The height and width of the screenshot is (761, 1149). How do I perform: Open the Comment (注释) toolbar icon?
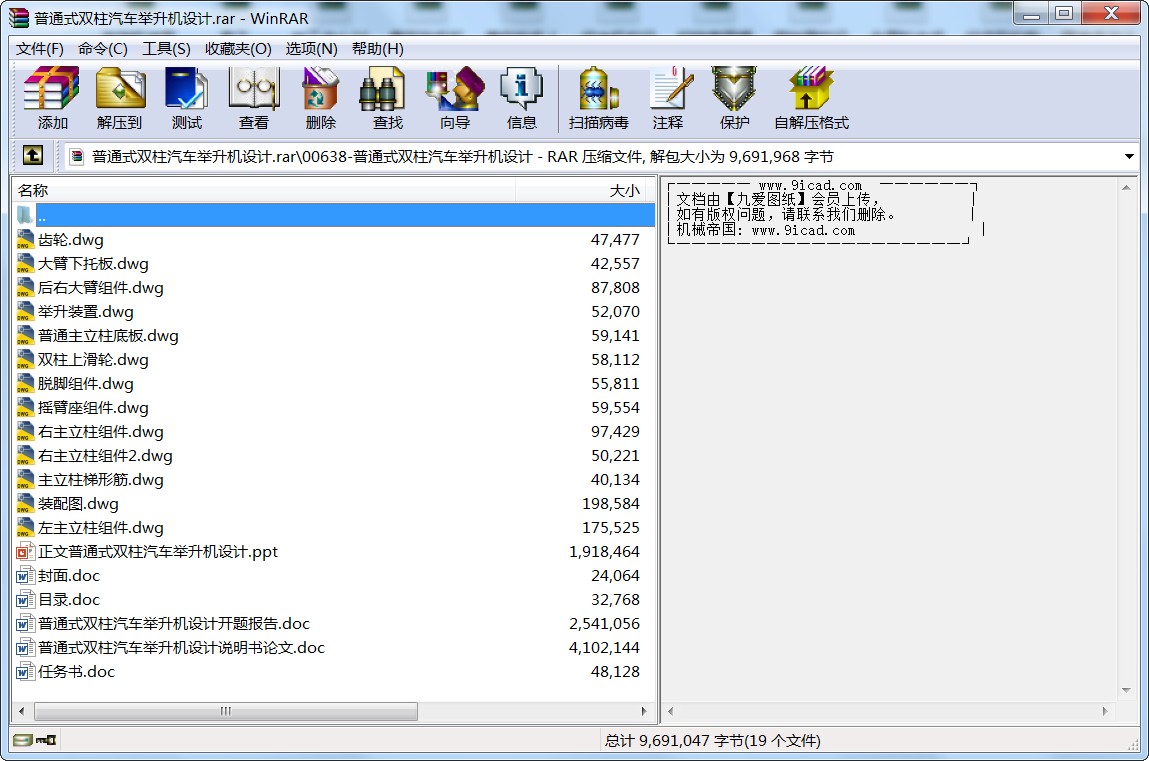pyautogui.click(x=667, y=98)
